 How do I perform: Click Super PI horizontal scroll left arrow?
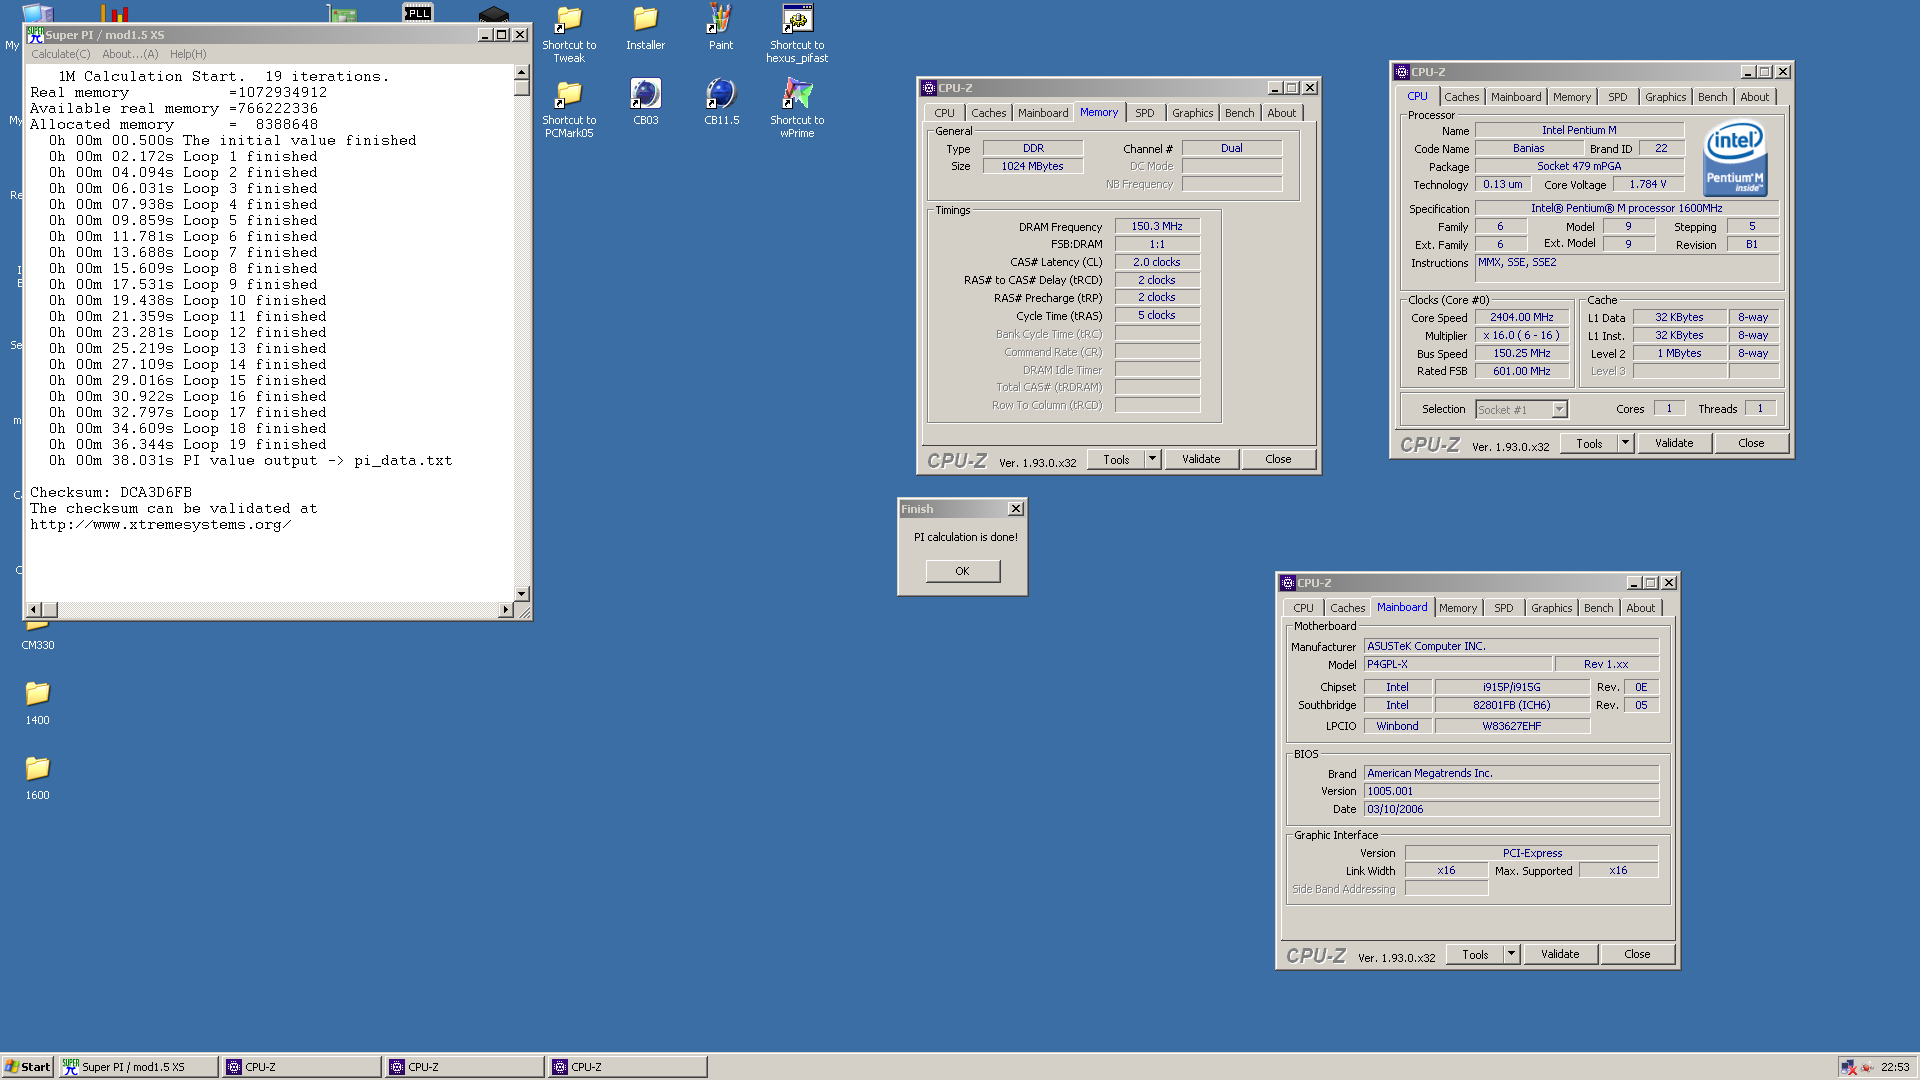pos(33,609)
